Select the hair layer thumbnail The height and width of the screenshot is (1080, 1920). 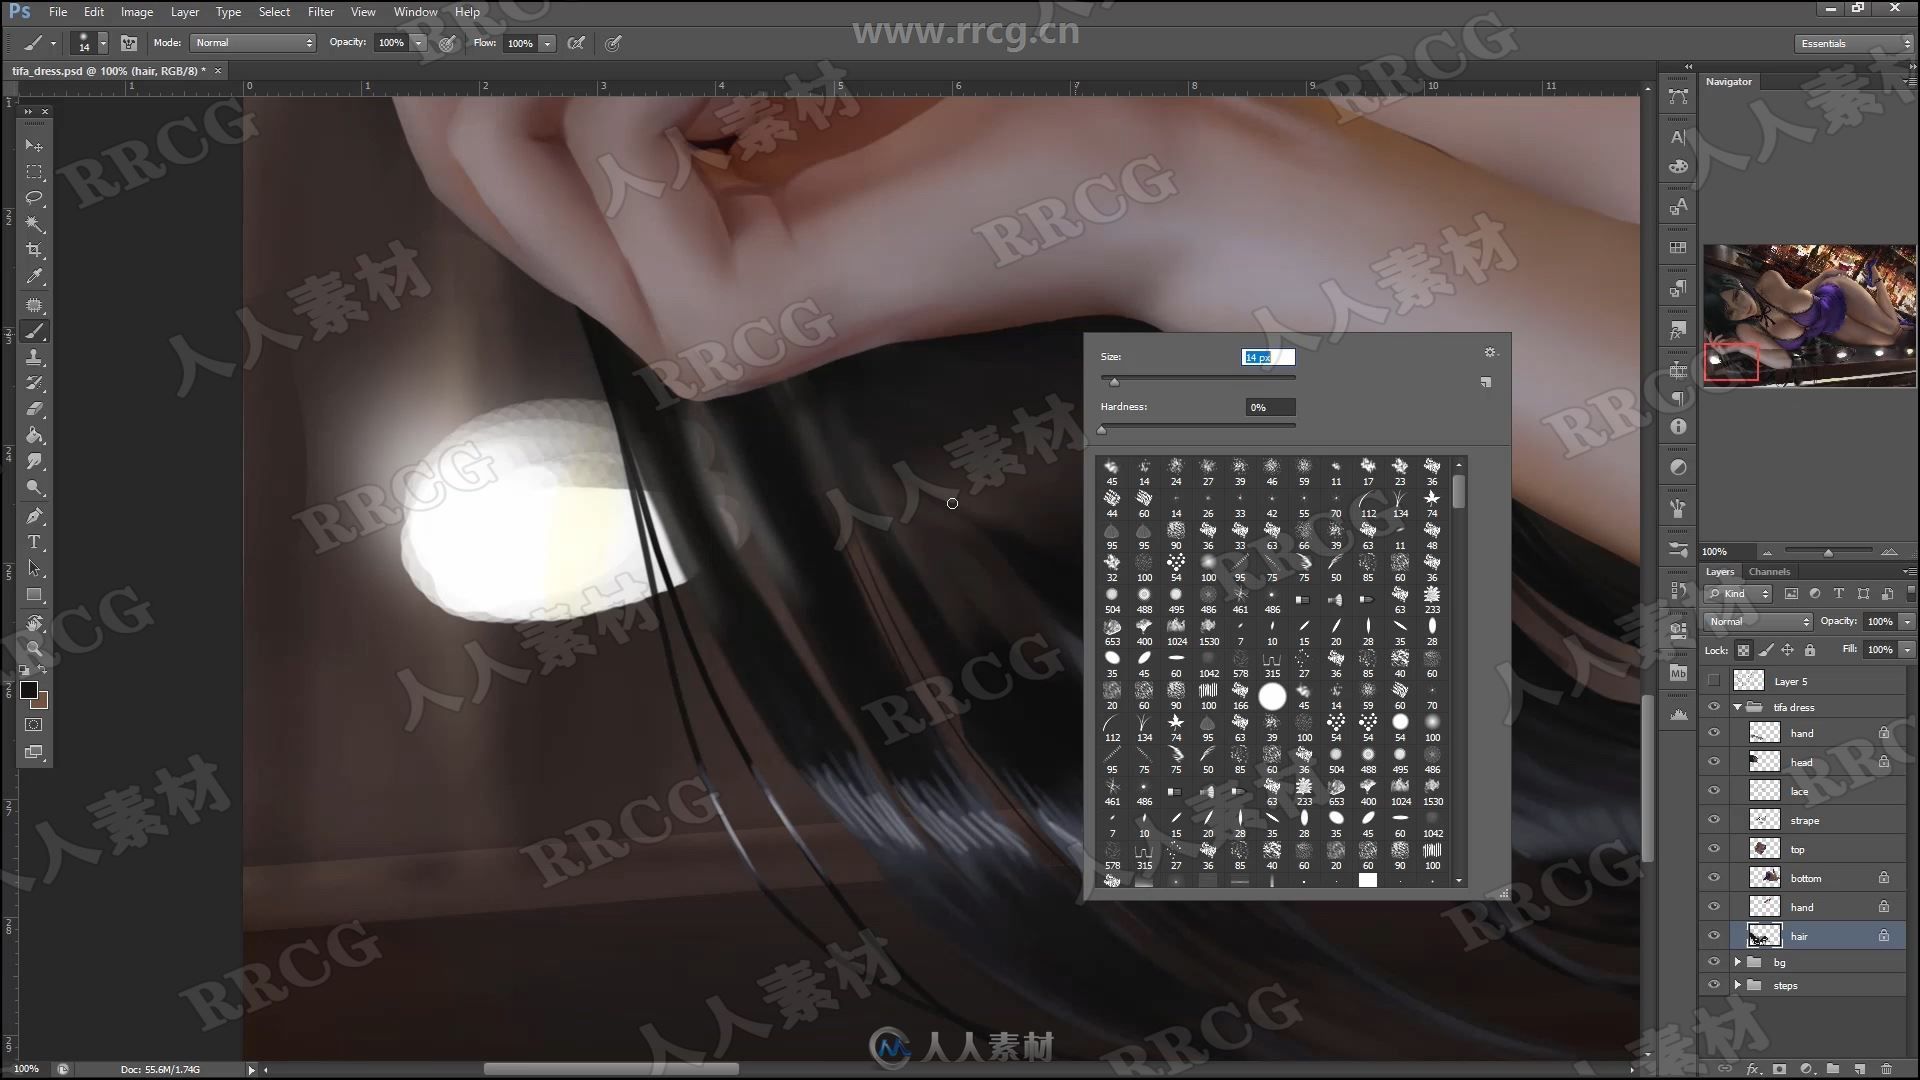point(1764,936)
